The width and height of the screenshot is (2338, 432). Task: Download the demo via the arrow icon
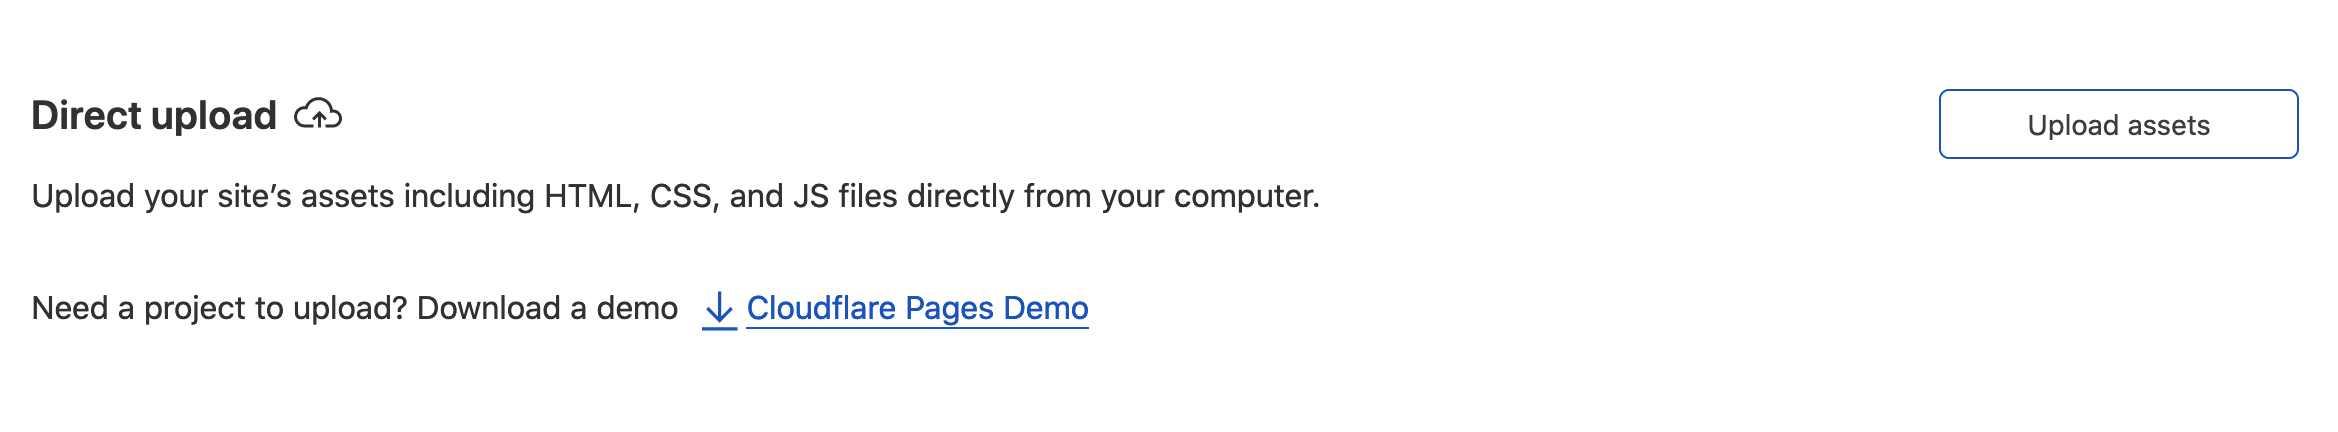(719, 309)
